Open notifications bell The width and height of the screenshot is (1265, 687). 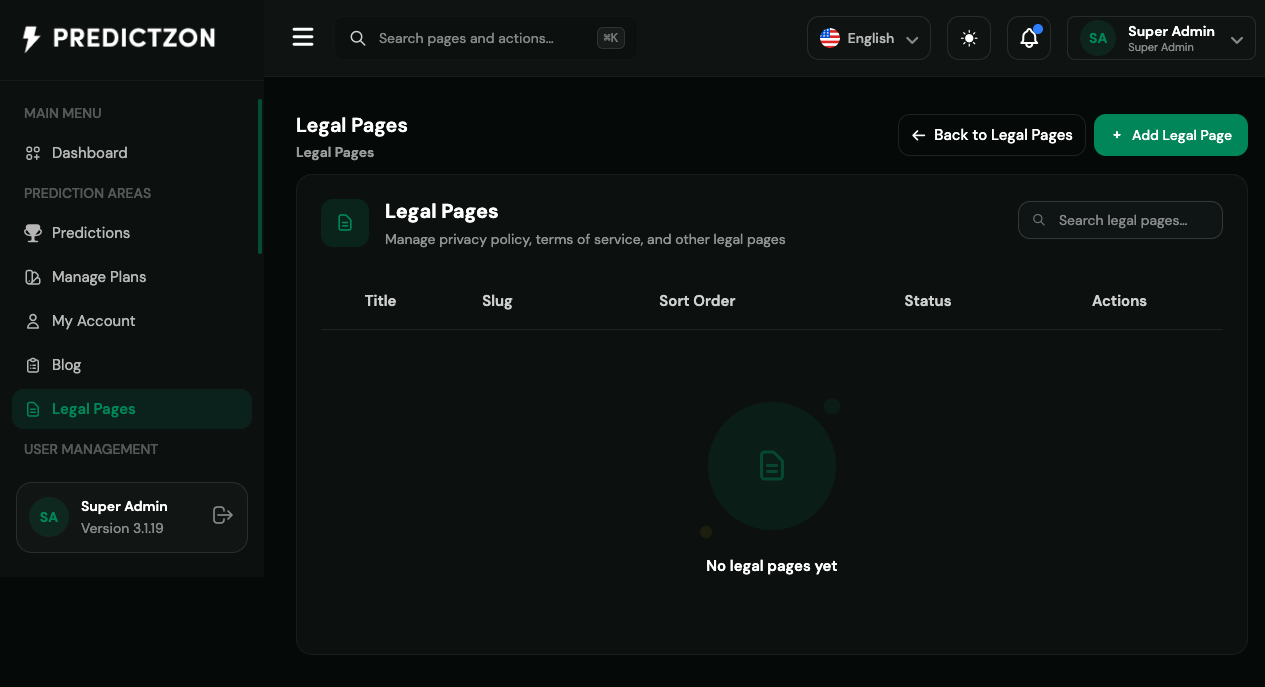(x=1029, y=38)
